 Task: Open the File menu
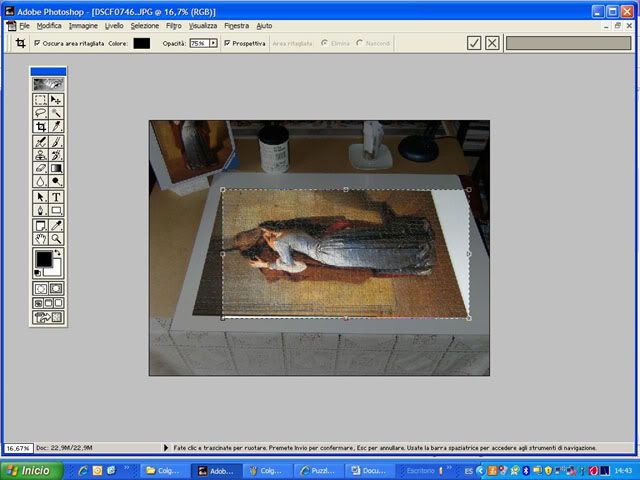click(24, 26)
